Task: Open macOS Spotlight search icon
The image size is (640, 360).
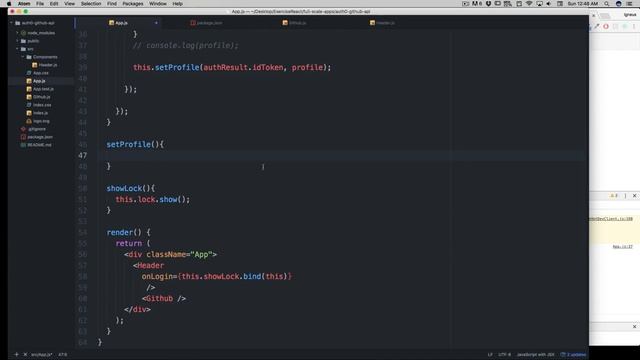Action: pos(607,4)
